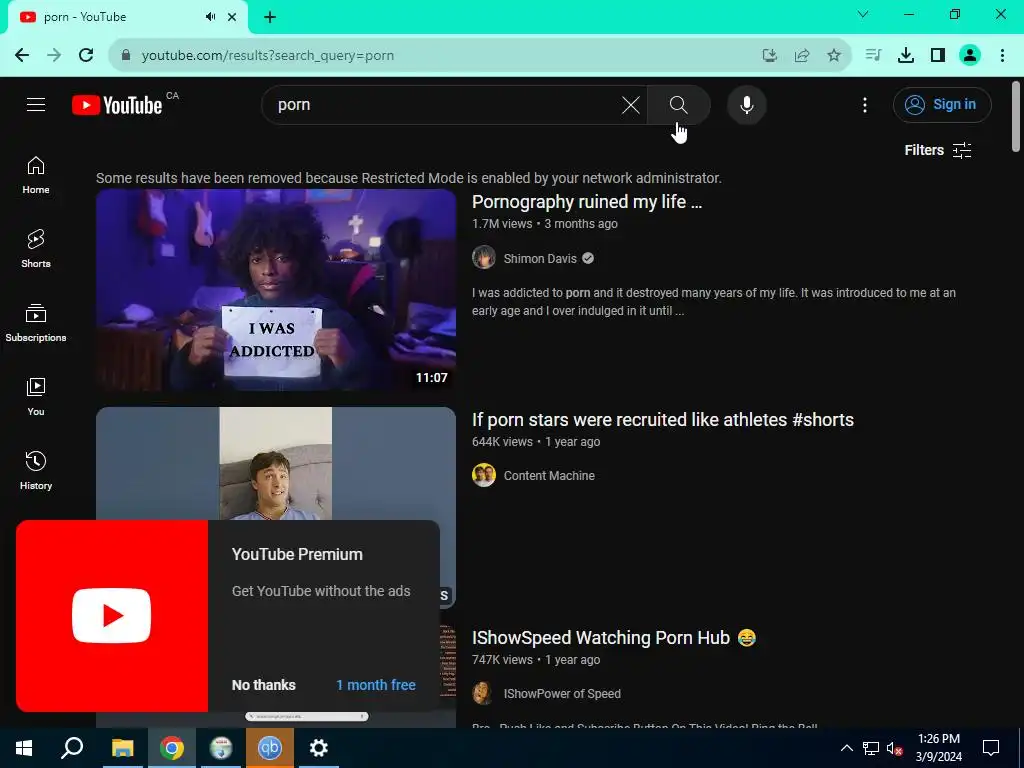Open Windows Settings gear in taskbar
The height and width of the screenshot is (768, 1024).
point(319,748)
